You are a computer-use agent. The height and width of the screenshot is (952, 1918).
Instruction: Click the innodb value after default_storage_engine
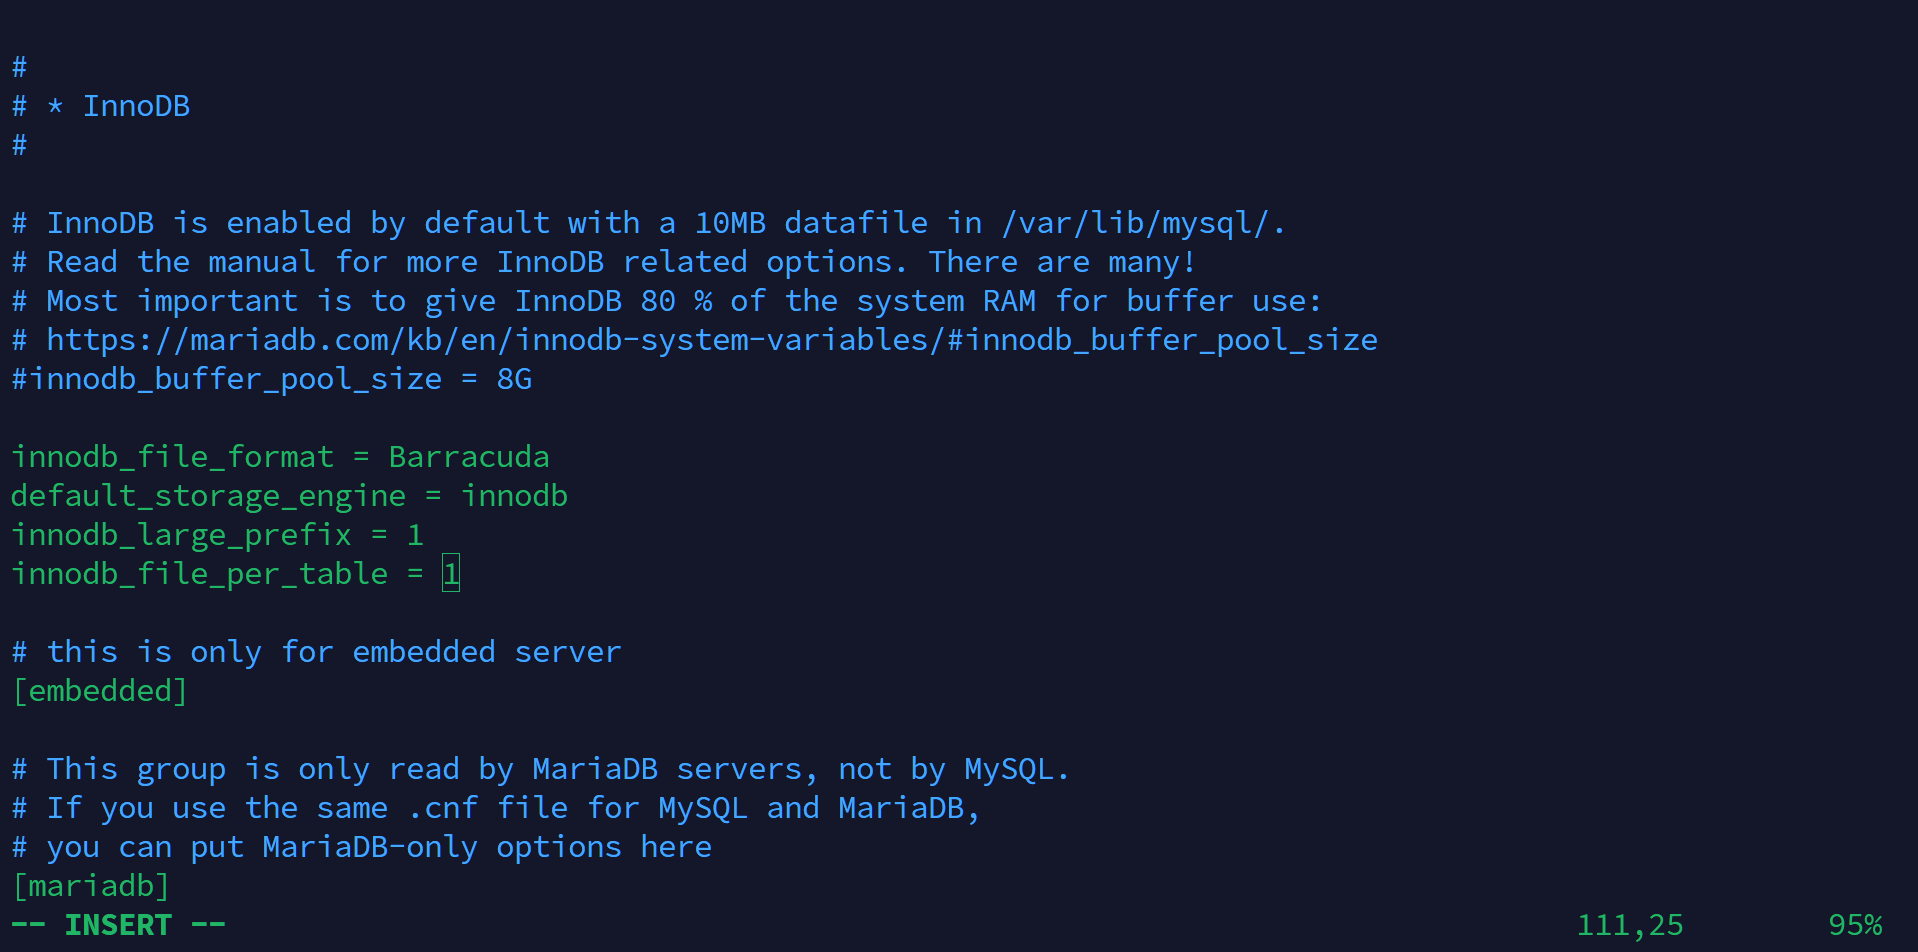click(x=514, y=496)
